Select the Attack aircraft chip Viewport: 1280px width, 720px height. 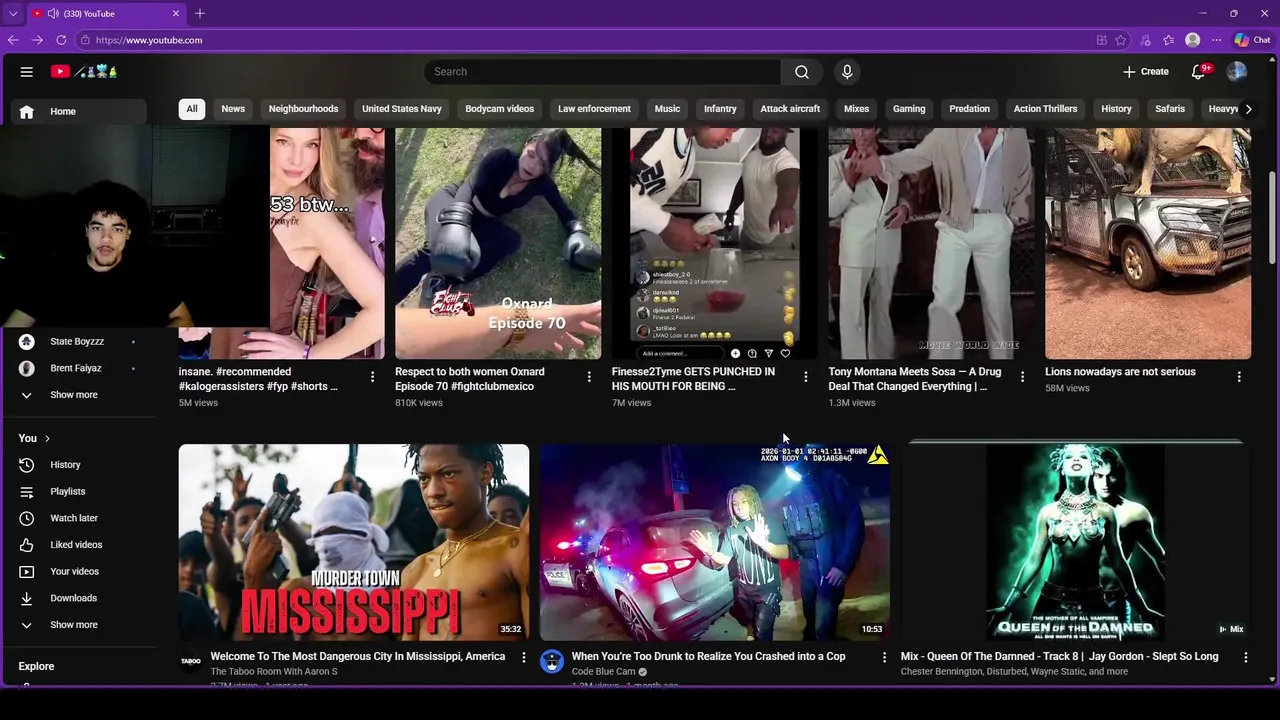coord(790,109)
